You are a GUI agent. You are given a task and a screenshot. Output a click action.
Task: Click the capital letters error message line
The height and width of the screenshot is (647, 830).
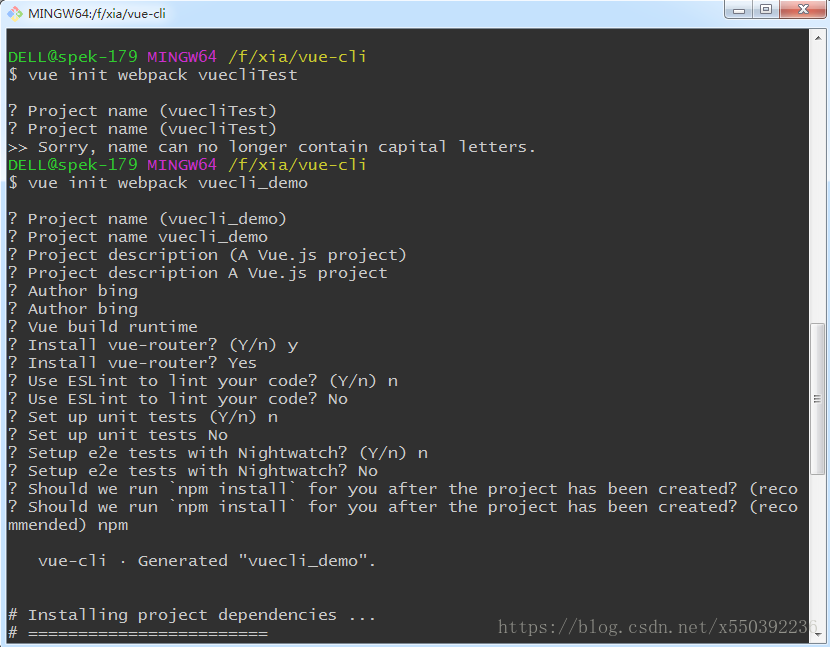pos(272,147)
